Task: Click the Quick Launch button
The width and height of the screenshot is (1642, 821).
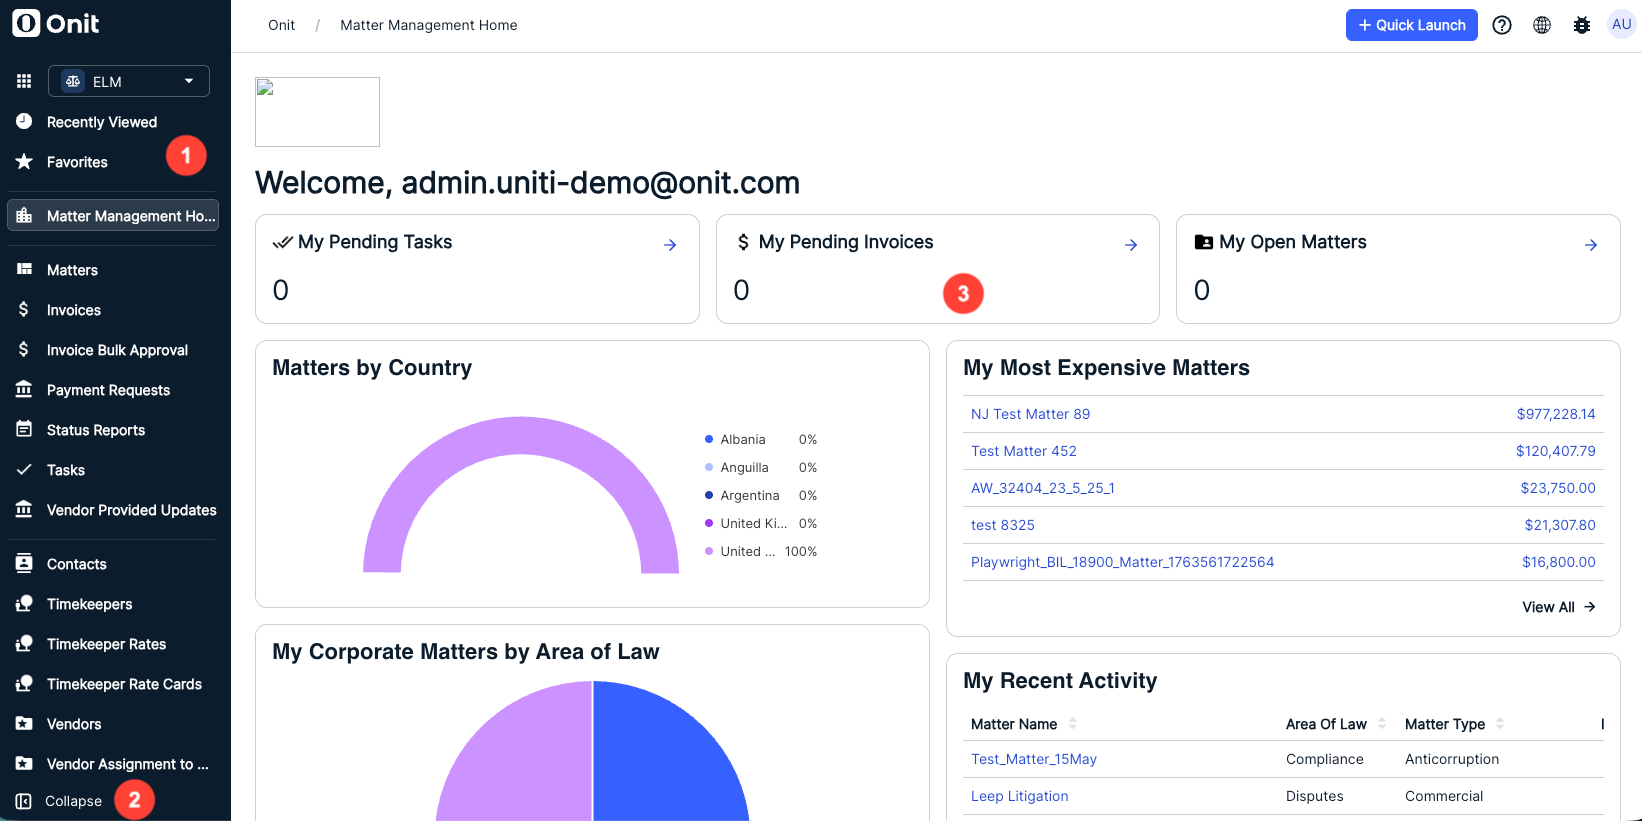Action: tap(1412, 25)
